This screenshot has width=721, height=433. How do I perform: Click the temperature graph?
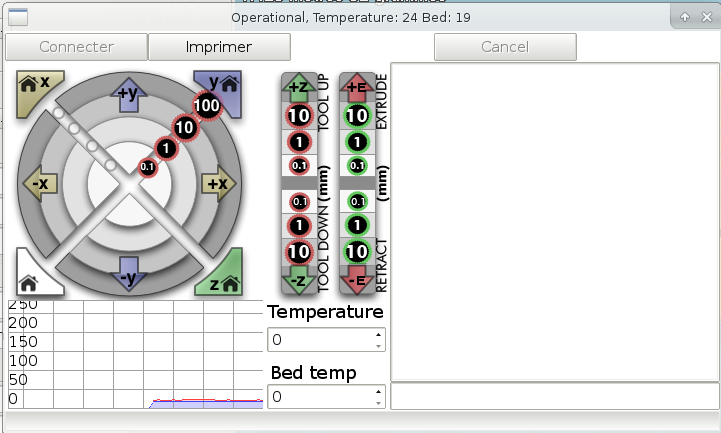[136, 354]
